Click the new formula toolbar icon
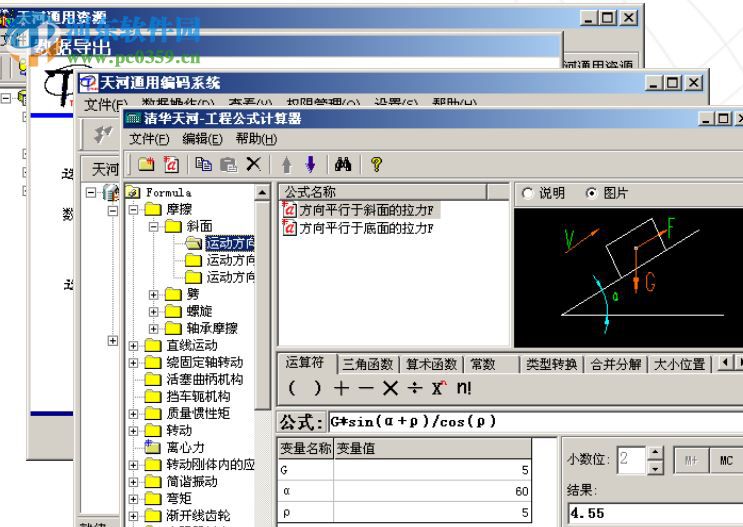 pos(171,164)
